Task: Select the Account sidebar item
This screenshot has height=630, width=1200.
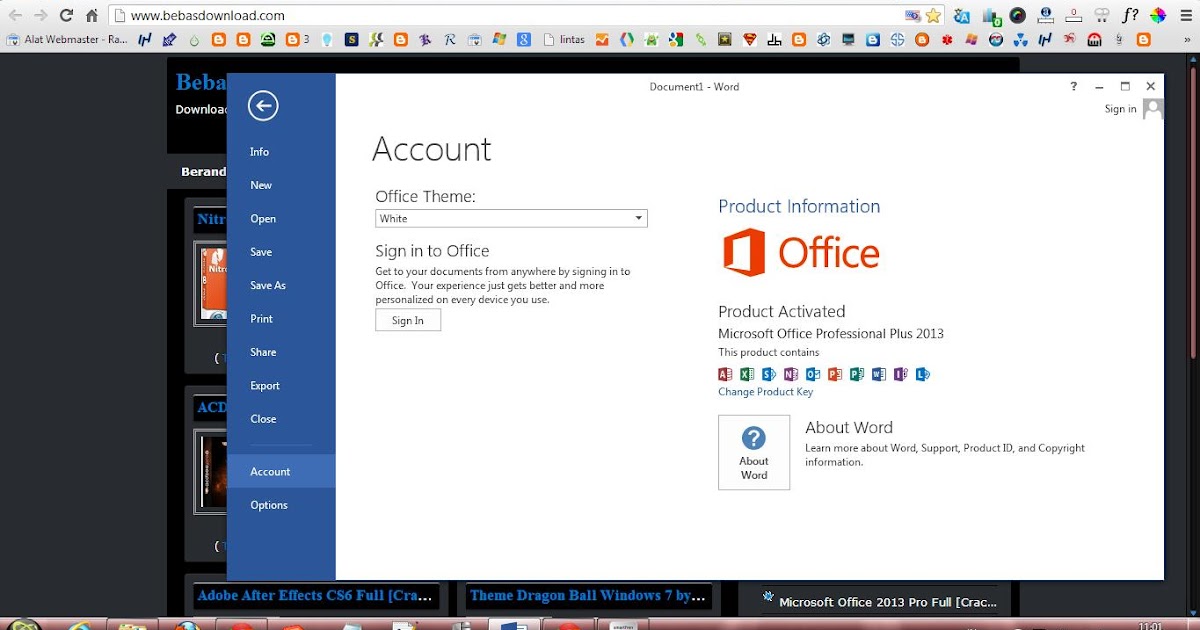Action: 281,472
